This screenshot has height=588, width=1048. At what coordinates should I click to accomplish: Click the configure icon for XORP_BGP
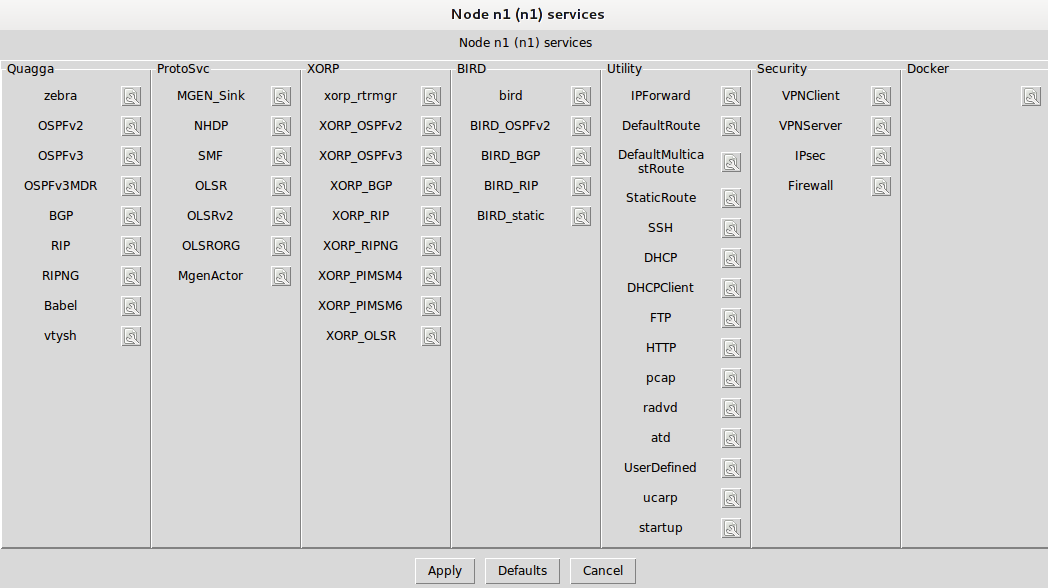pos(431,186)
